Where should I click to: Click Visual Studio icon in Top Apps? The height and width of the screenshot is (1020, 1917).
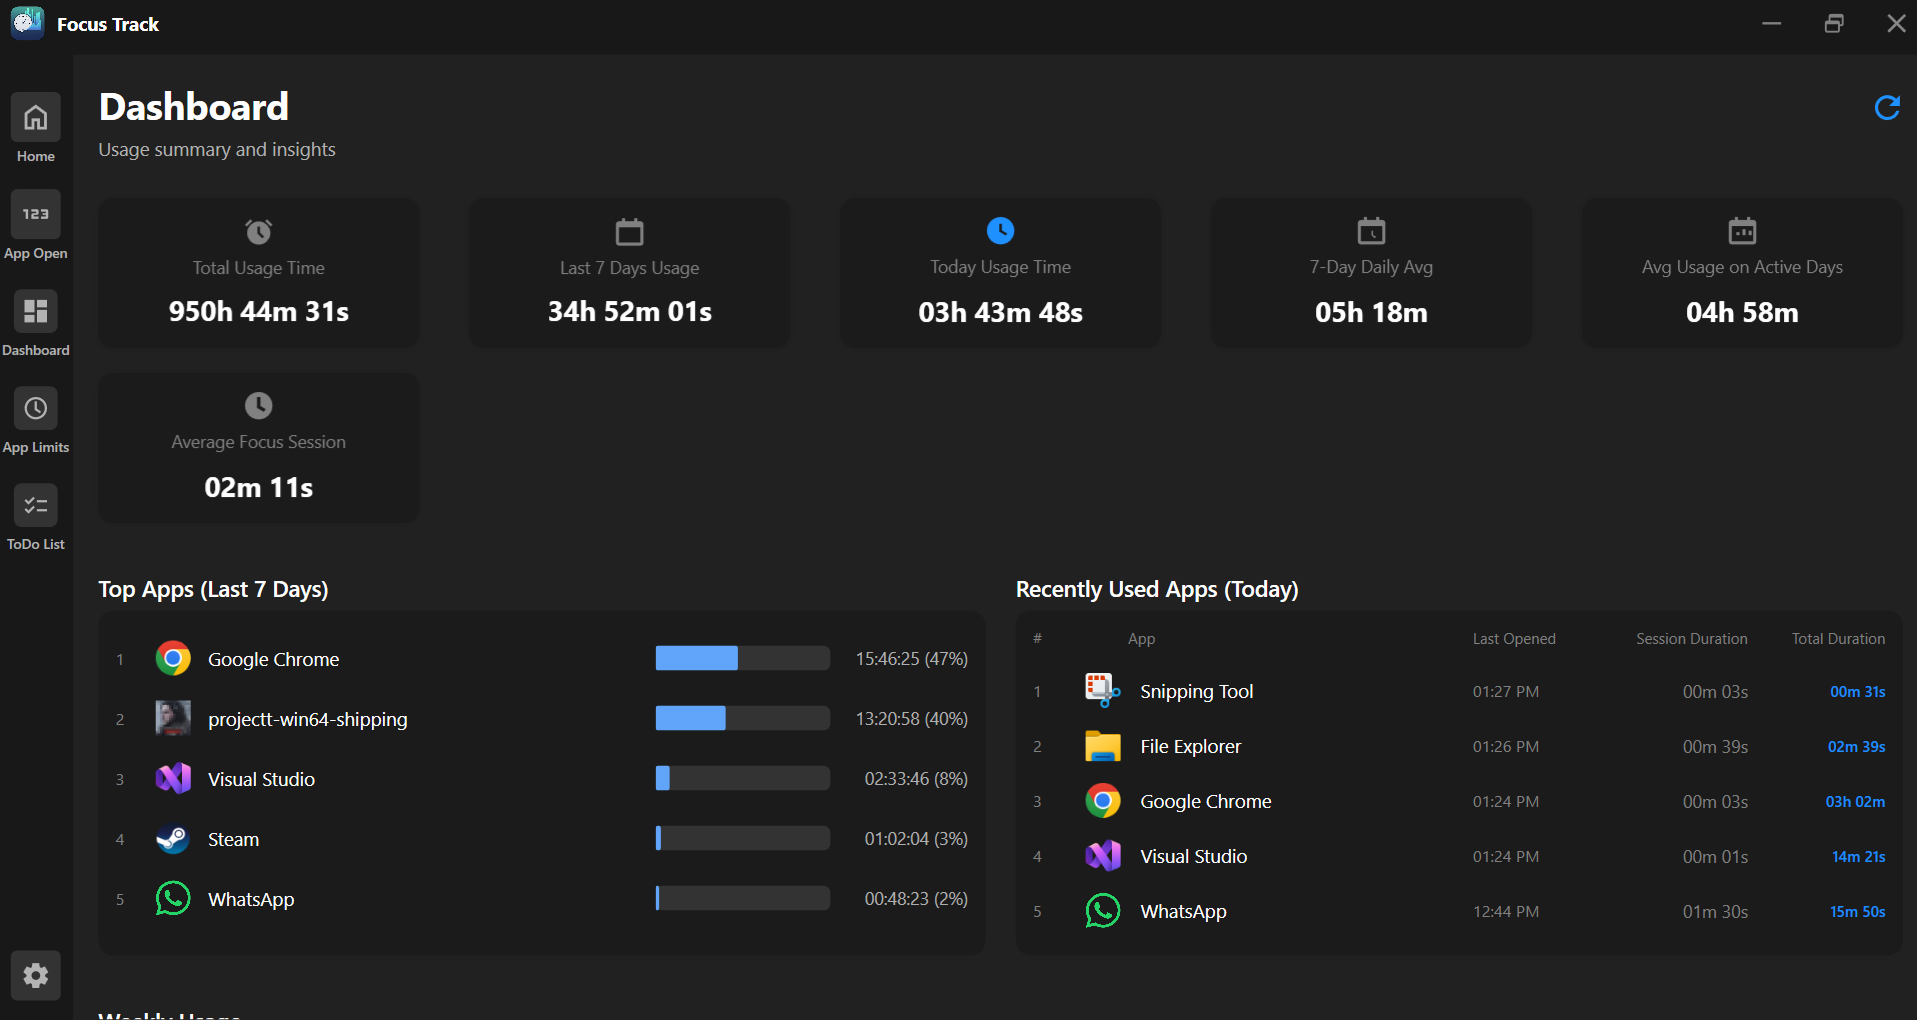173,779
